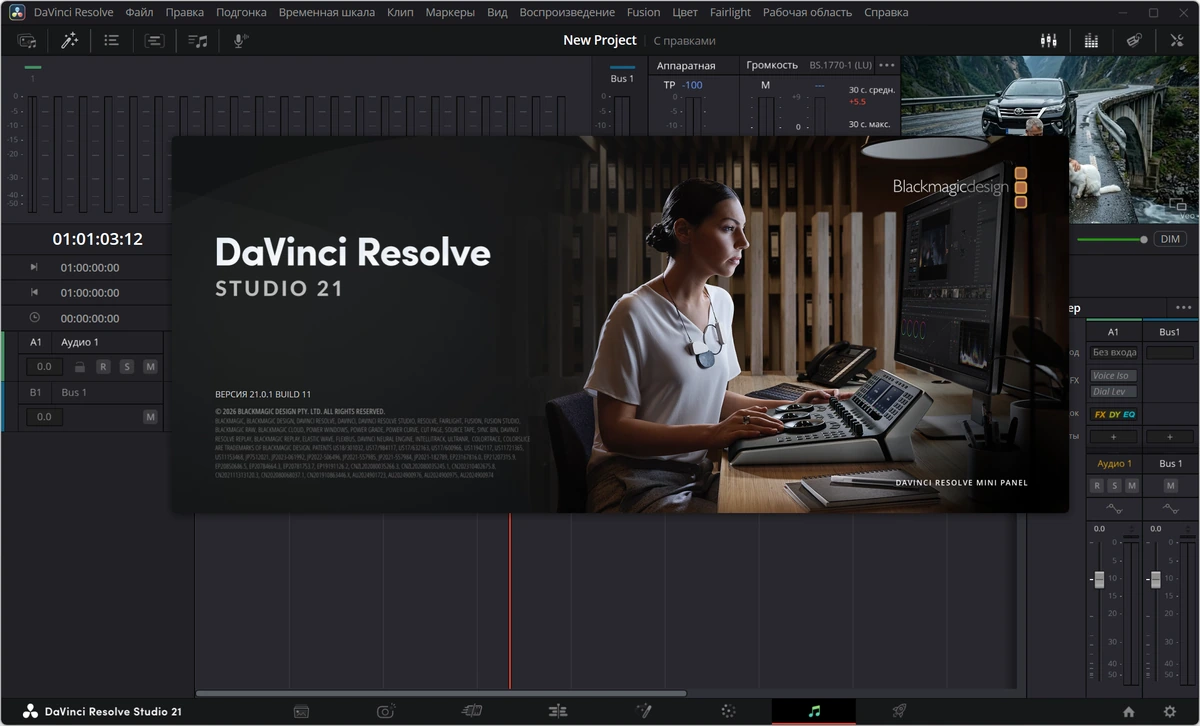This screenshot has width=1200, height=726.
Task: Open loudness meter options three-dots menu
Action: [x=887, y=65]
